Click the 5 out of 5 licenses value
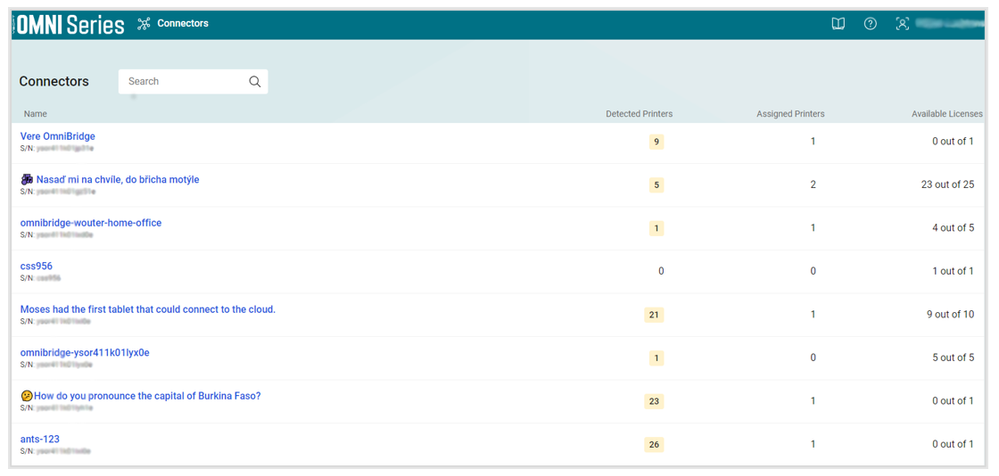999x476 pixels. pyautogui.click(x=953, y=358)
